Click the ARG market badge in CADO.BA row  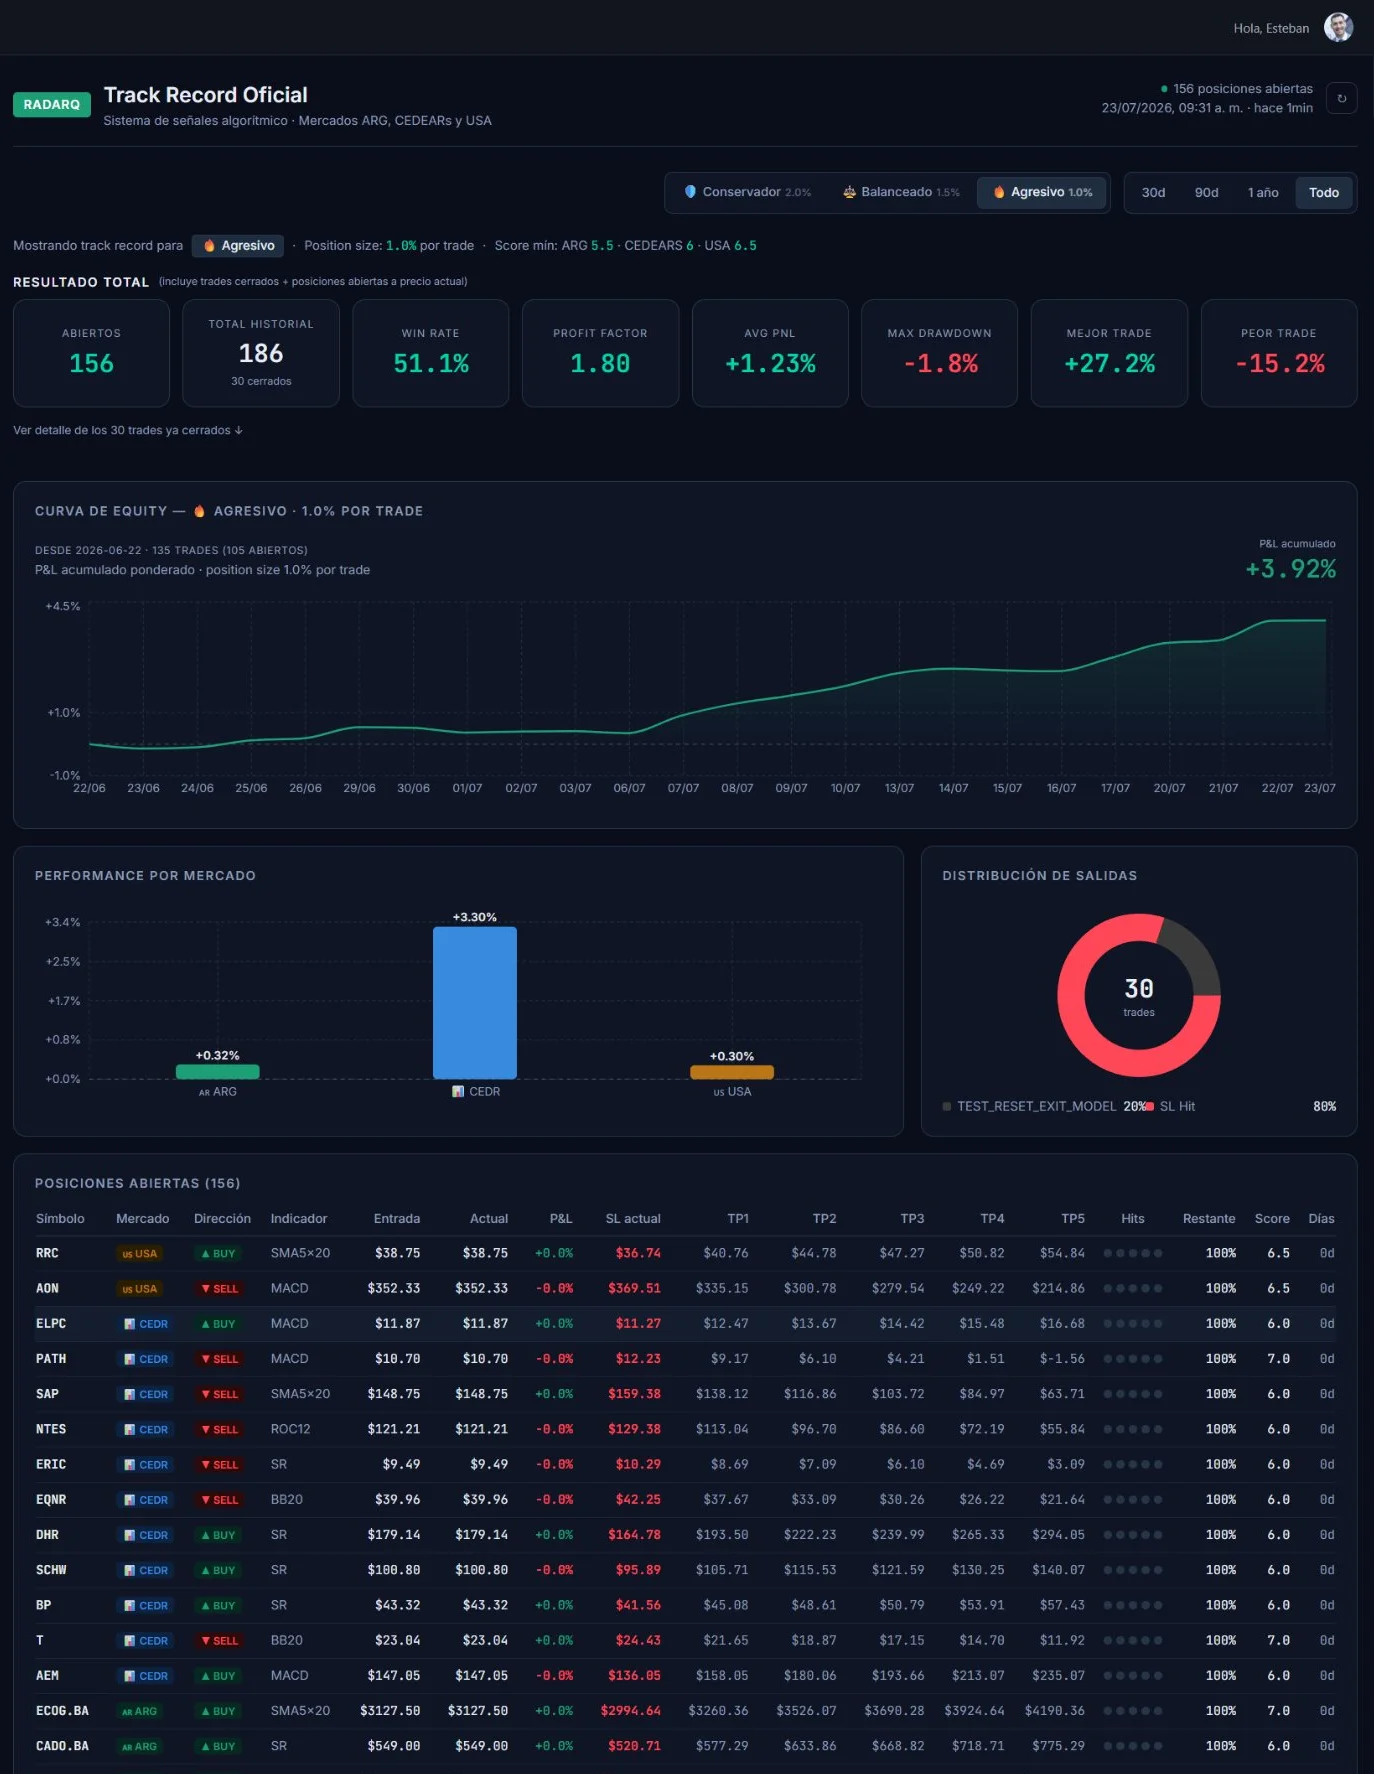140,1746
